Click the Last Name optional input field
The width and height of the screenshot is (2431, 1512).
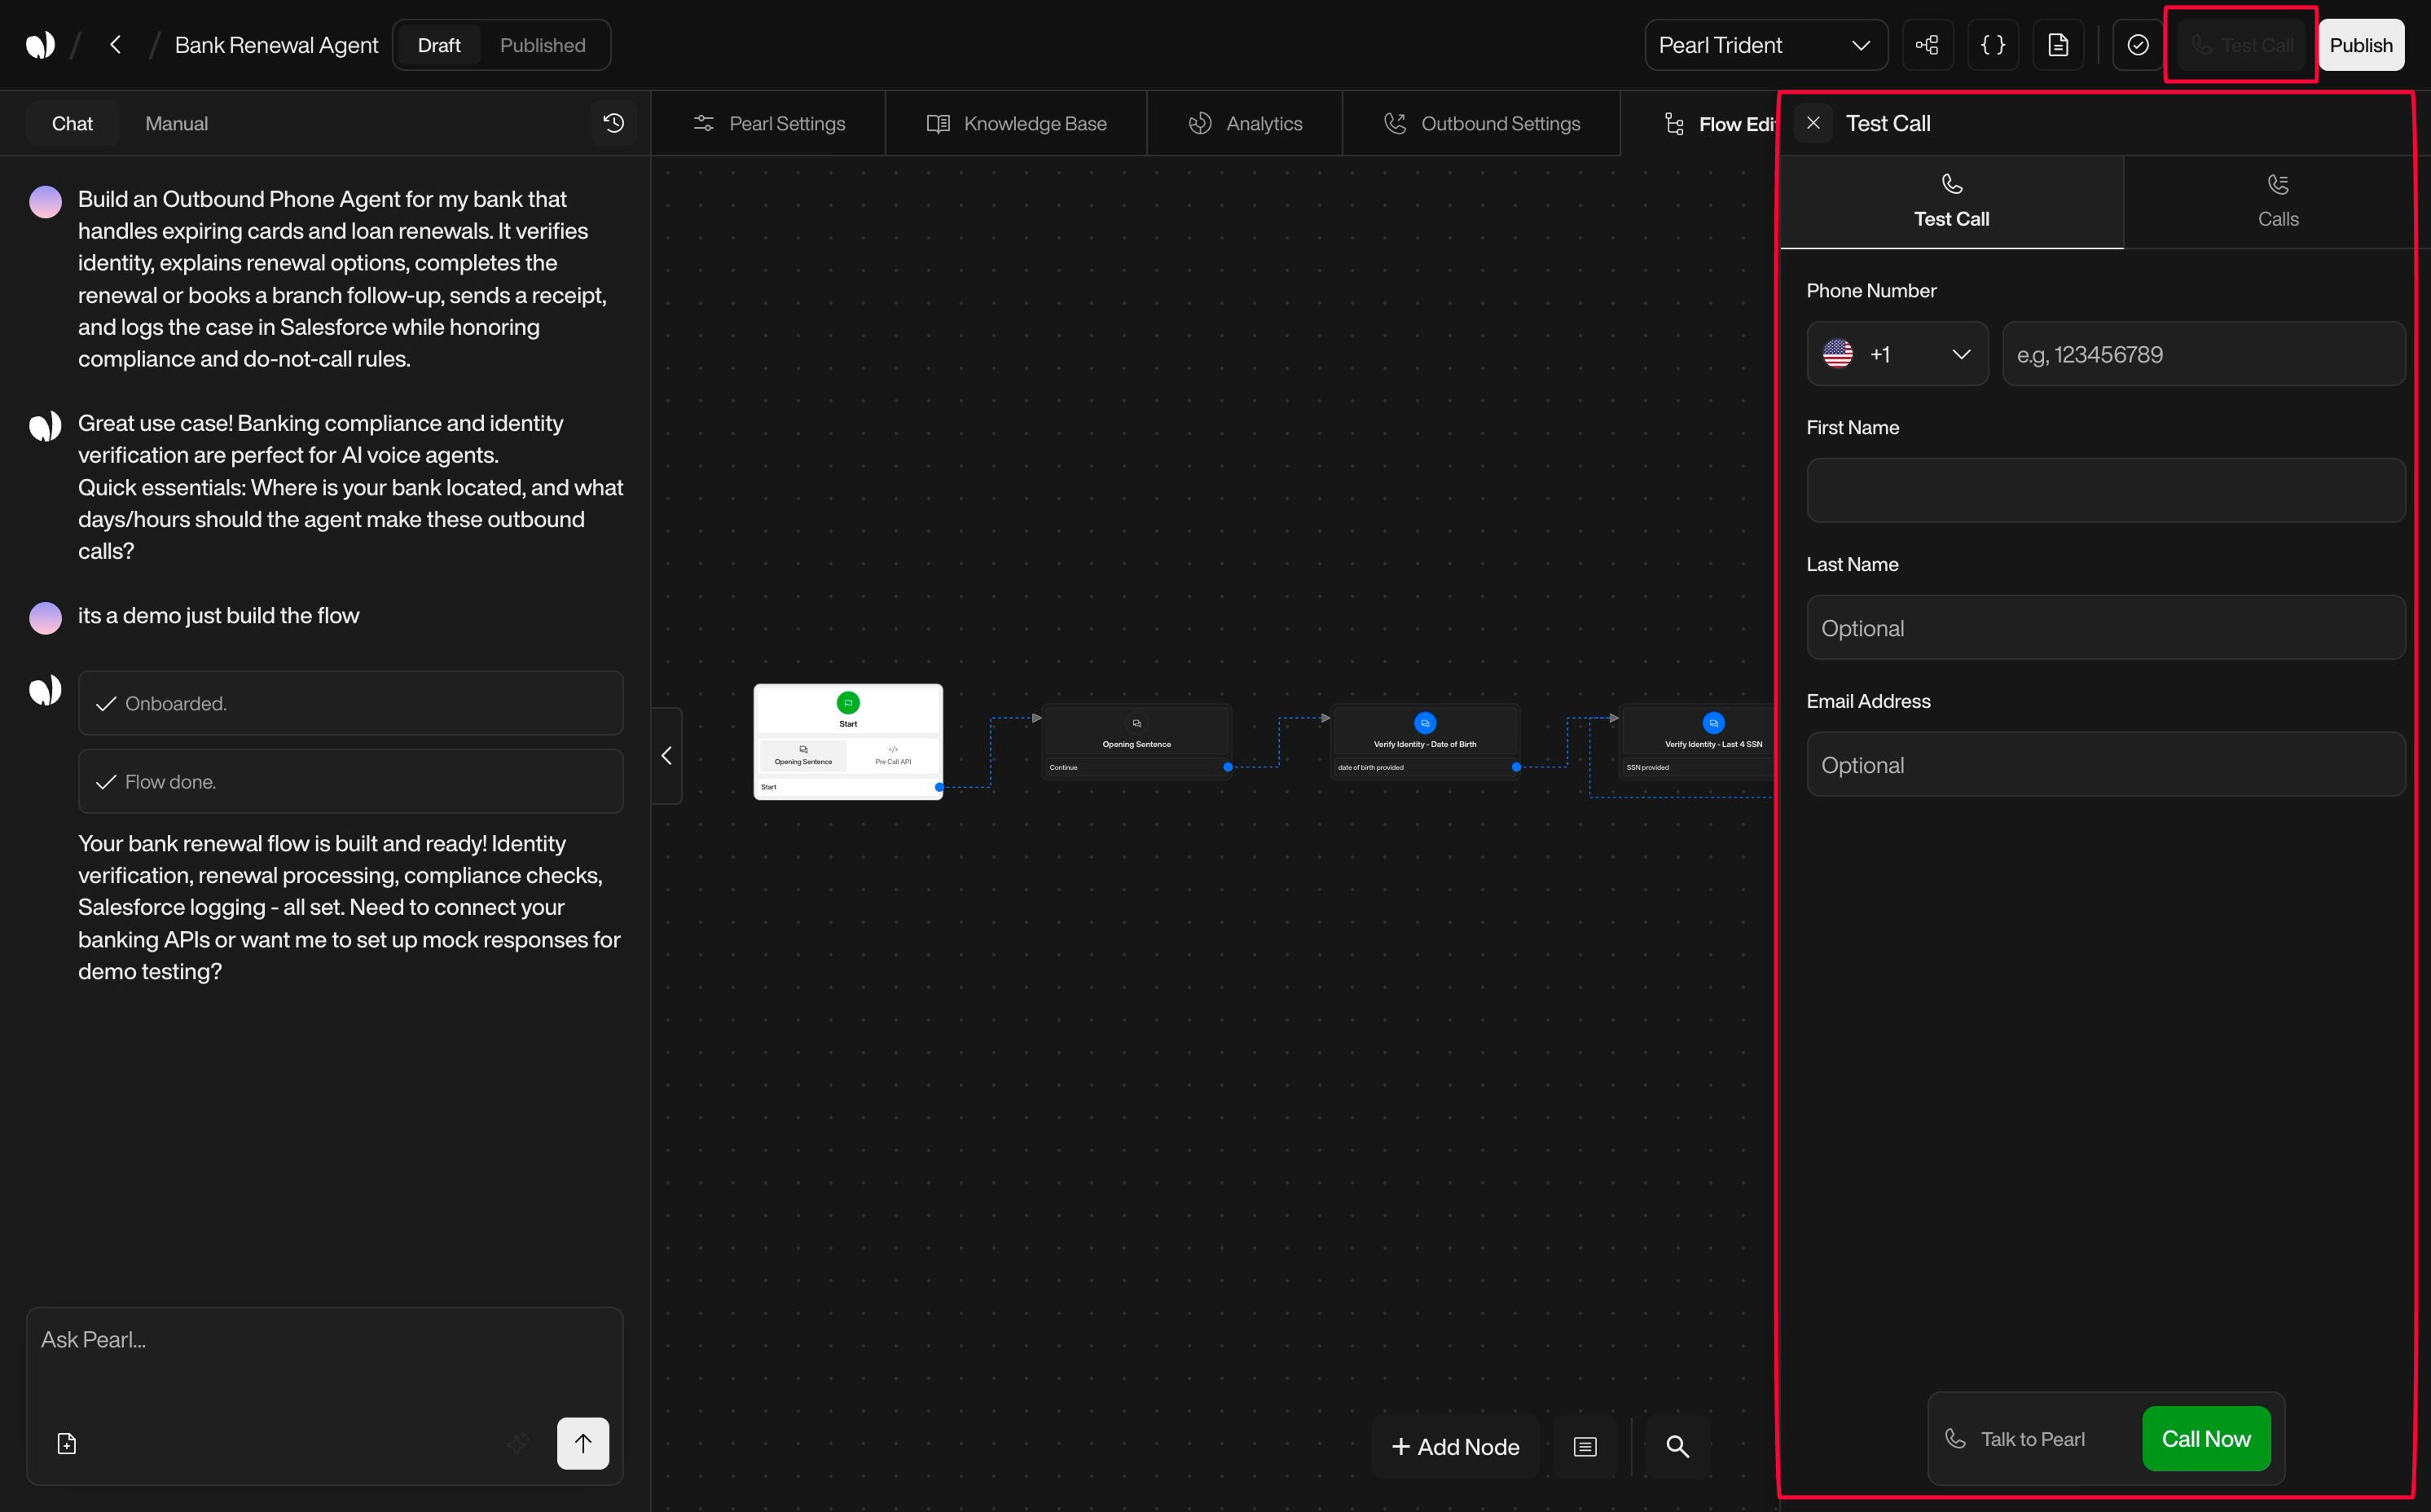pos(2104,627)
